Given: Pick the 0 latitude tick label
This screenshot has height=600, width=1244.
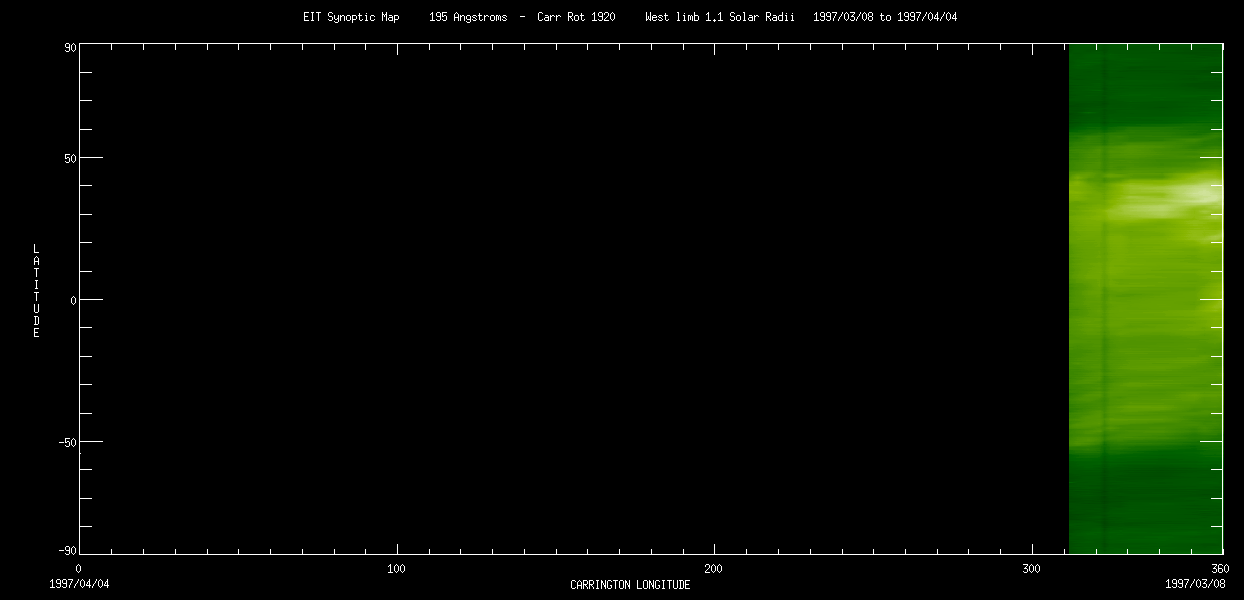Looking at the screenshot, I should tap(73, 300).
